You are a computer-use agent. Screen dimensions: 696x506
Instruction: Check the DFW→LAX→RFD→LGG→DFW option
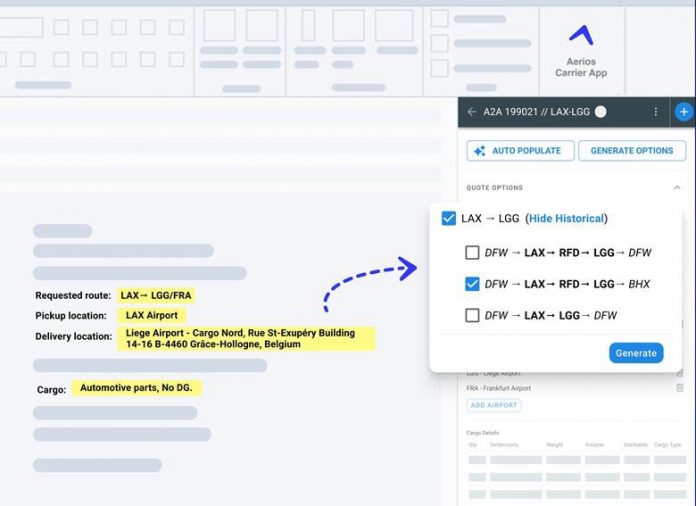[x=472, y=253]
